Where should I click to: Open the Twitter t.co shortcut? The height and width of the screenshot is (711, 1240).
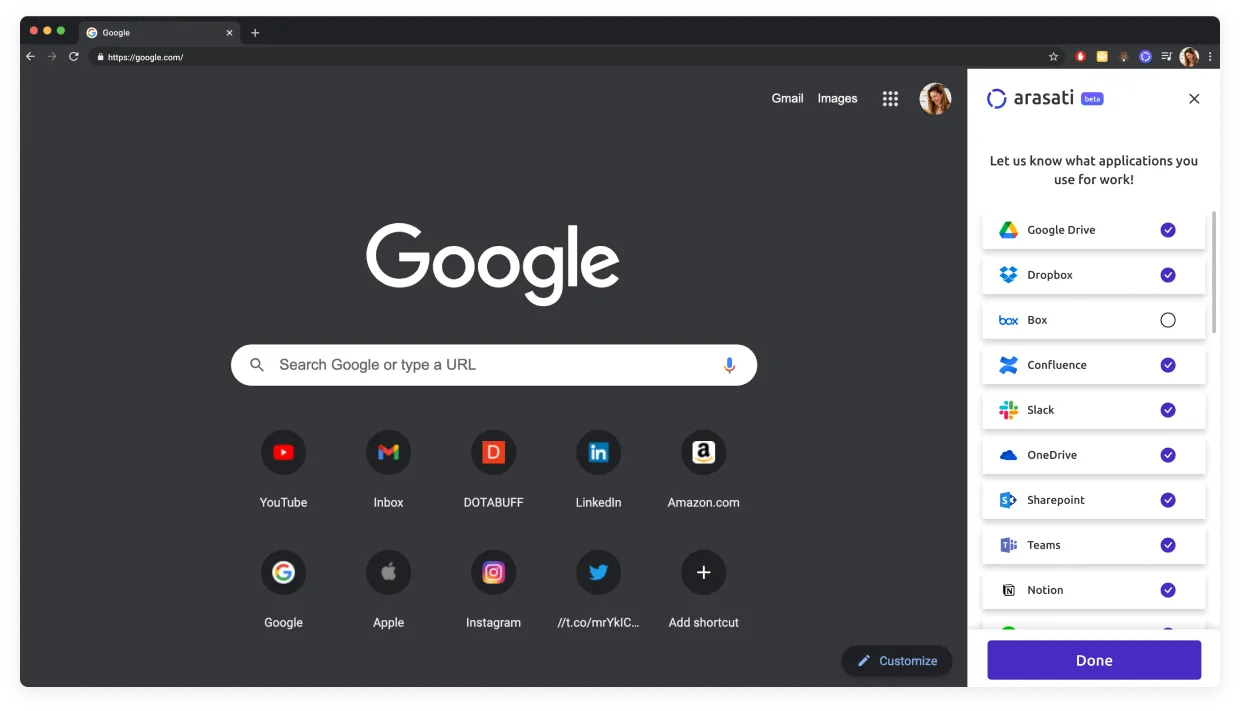coord(598,573)
